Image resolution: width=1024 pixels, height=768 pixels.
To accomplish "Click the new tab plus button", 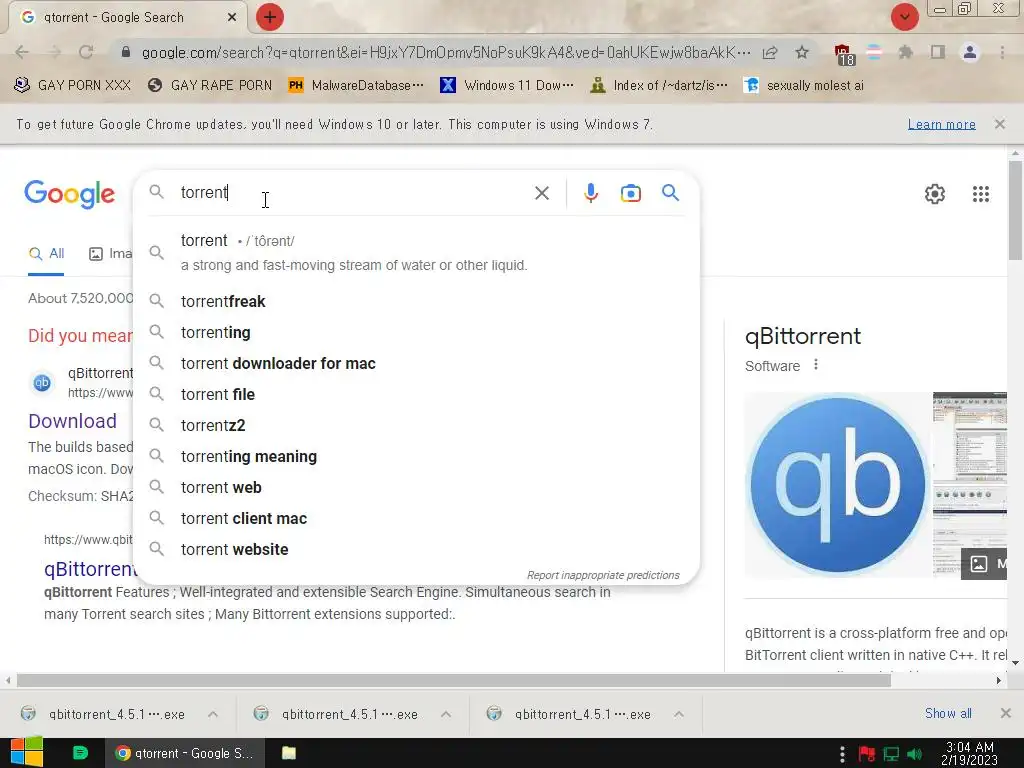I will click(270, 18).
